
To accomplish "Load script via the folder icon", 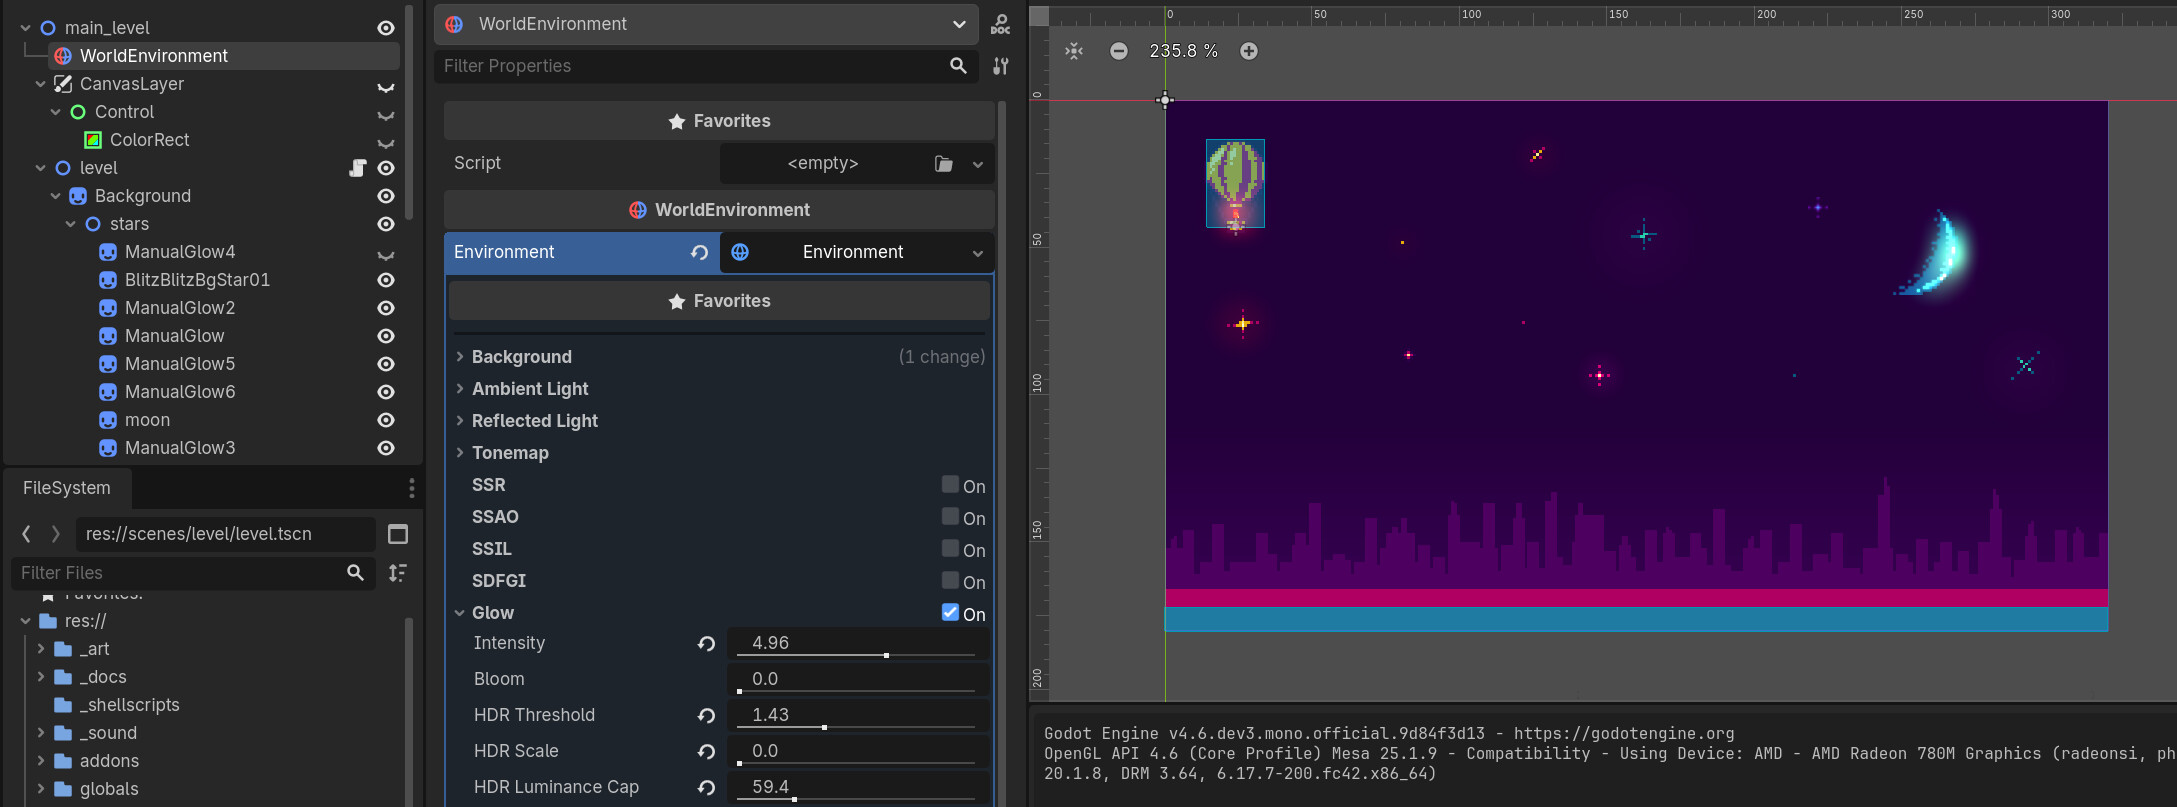I will (943, 164).
